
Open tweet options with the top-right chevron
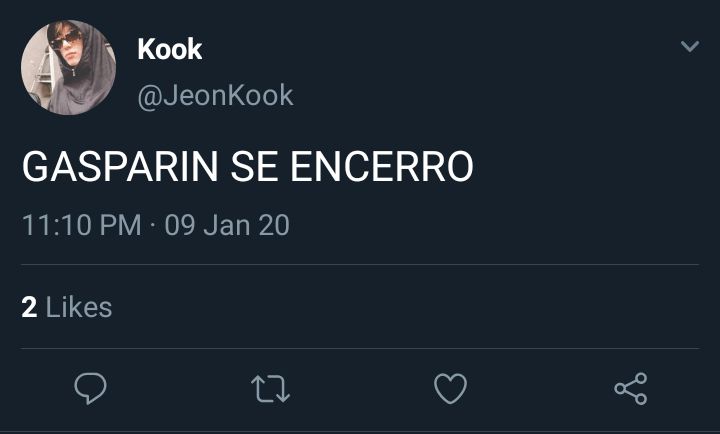click(x=690, y=46)
